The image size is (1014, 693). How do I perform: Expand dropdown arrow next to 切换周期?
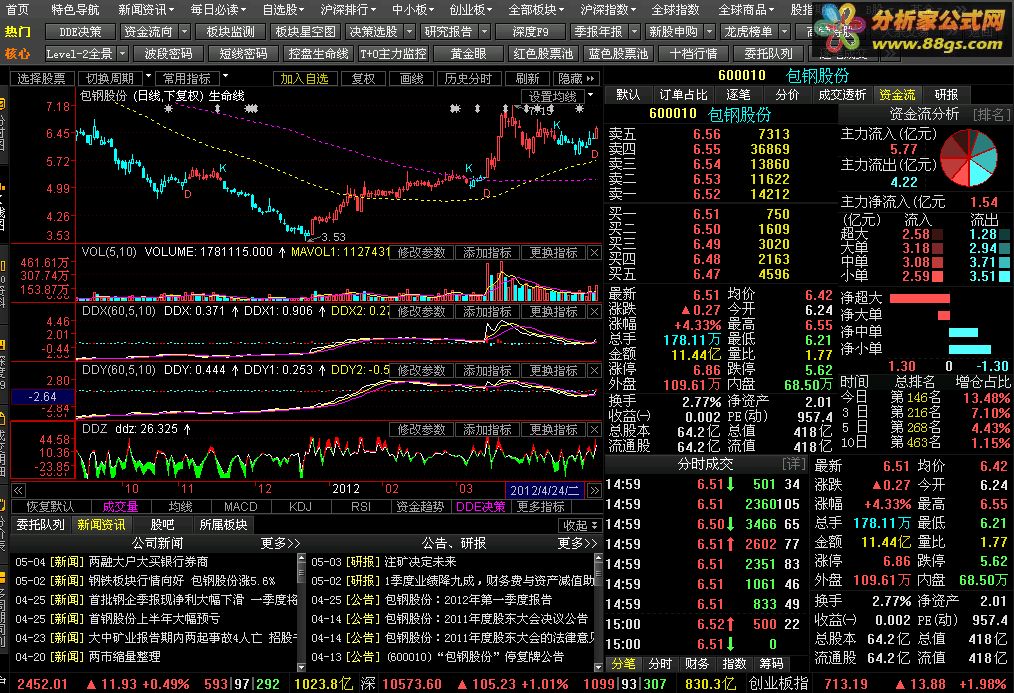tap(148, 76)
